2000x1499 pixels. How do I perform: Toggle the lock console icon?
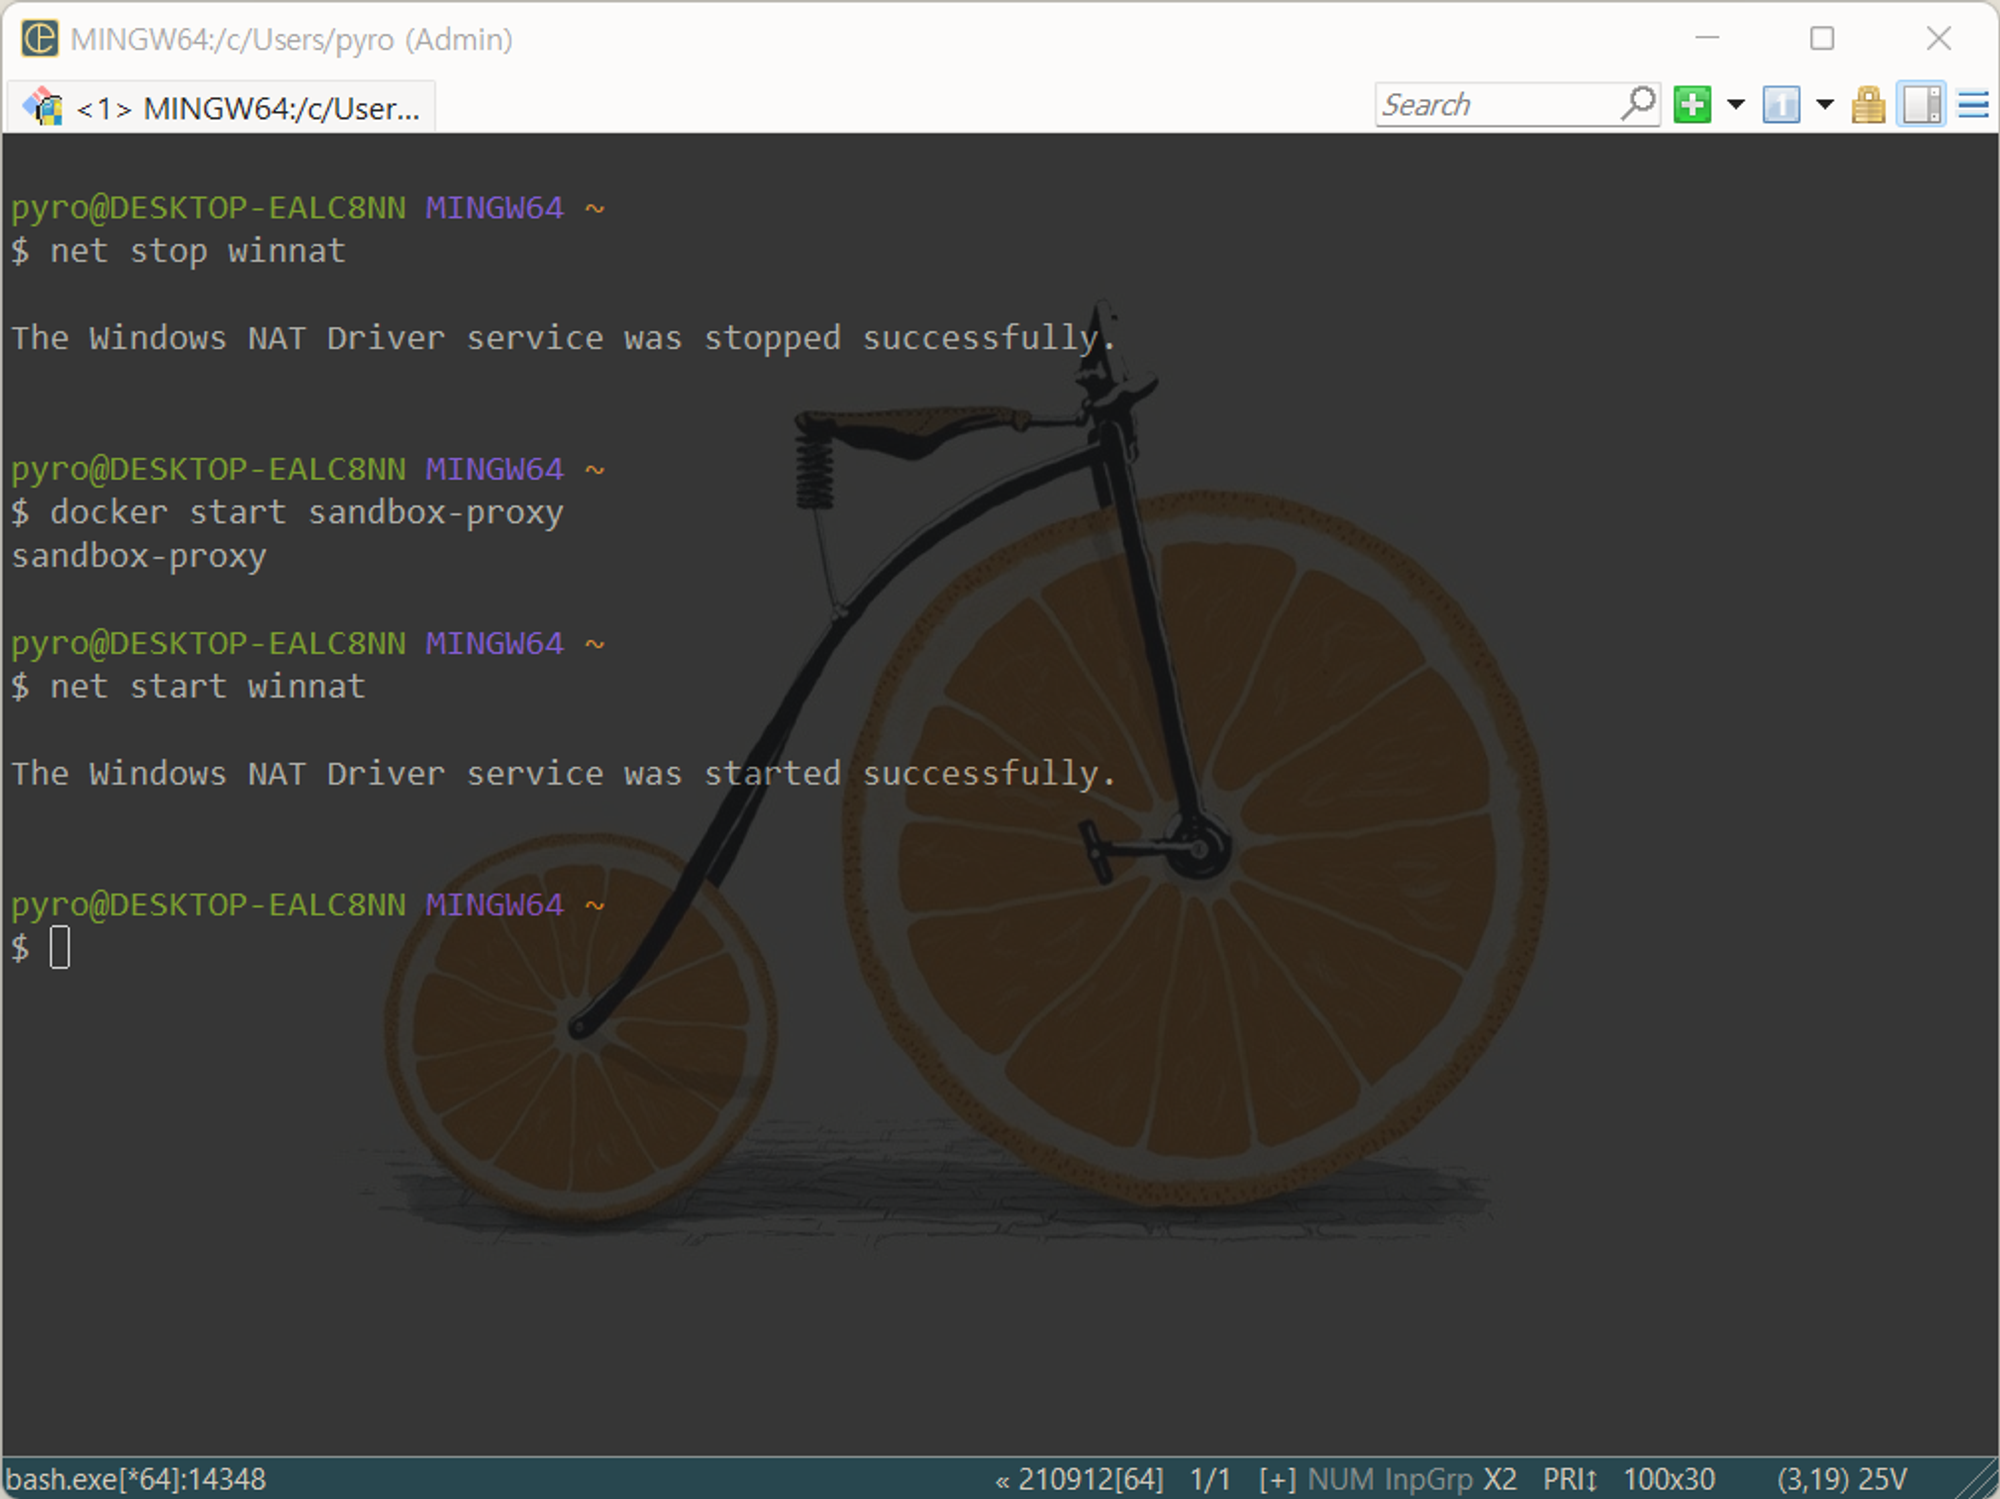(x=1868, y=104)
